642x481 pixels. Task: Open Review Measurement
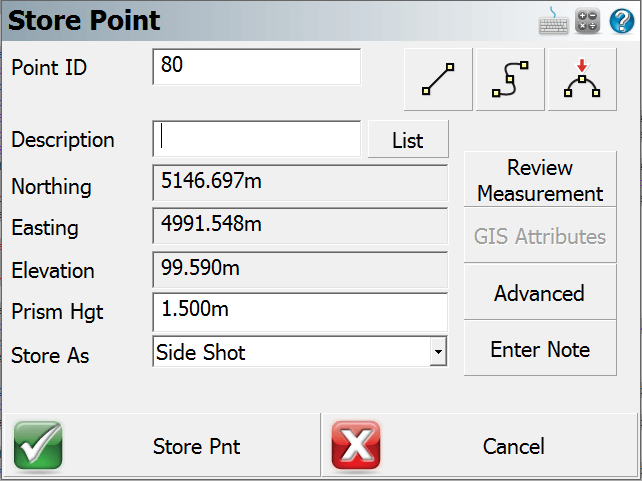coord(540,179)
